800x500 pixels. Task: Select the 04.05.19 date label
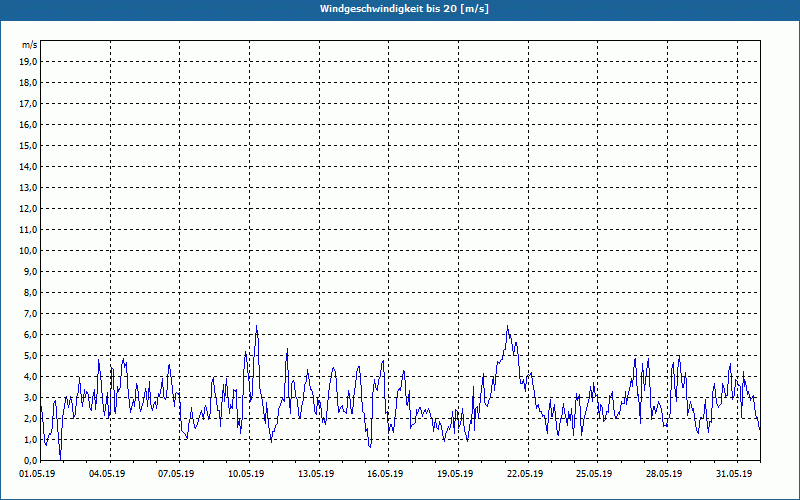click(107, 473)
